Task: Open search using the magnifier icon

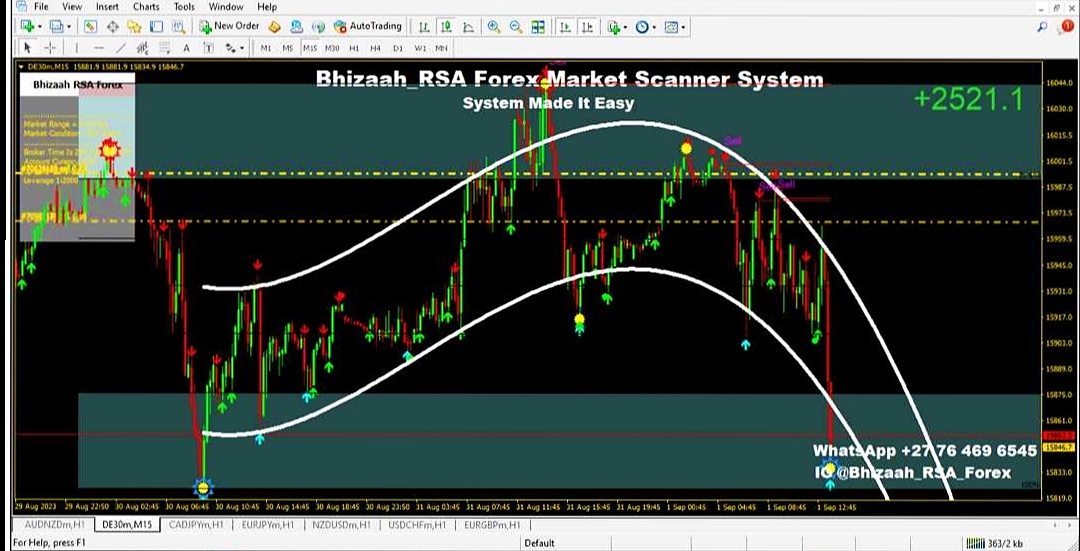Action: click(1042, 27)
